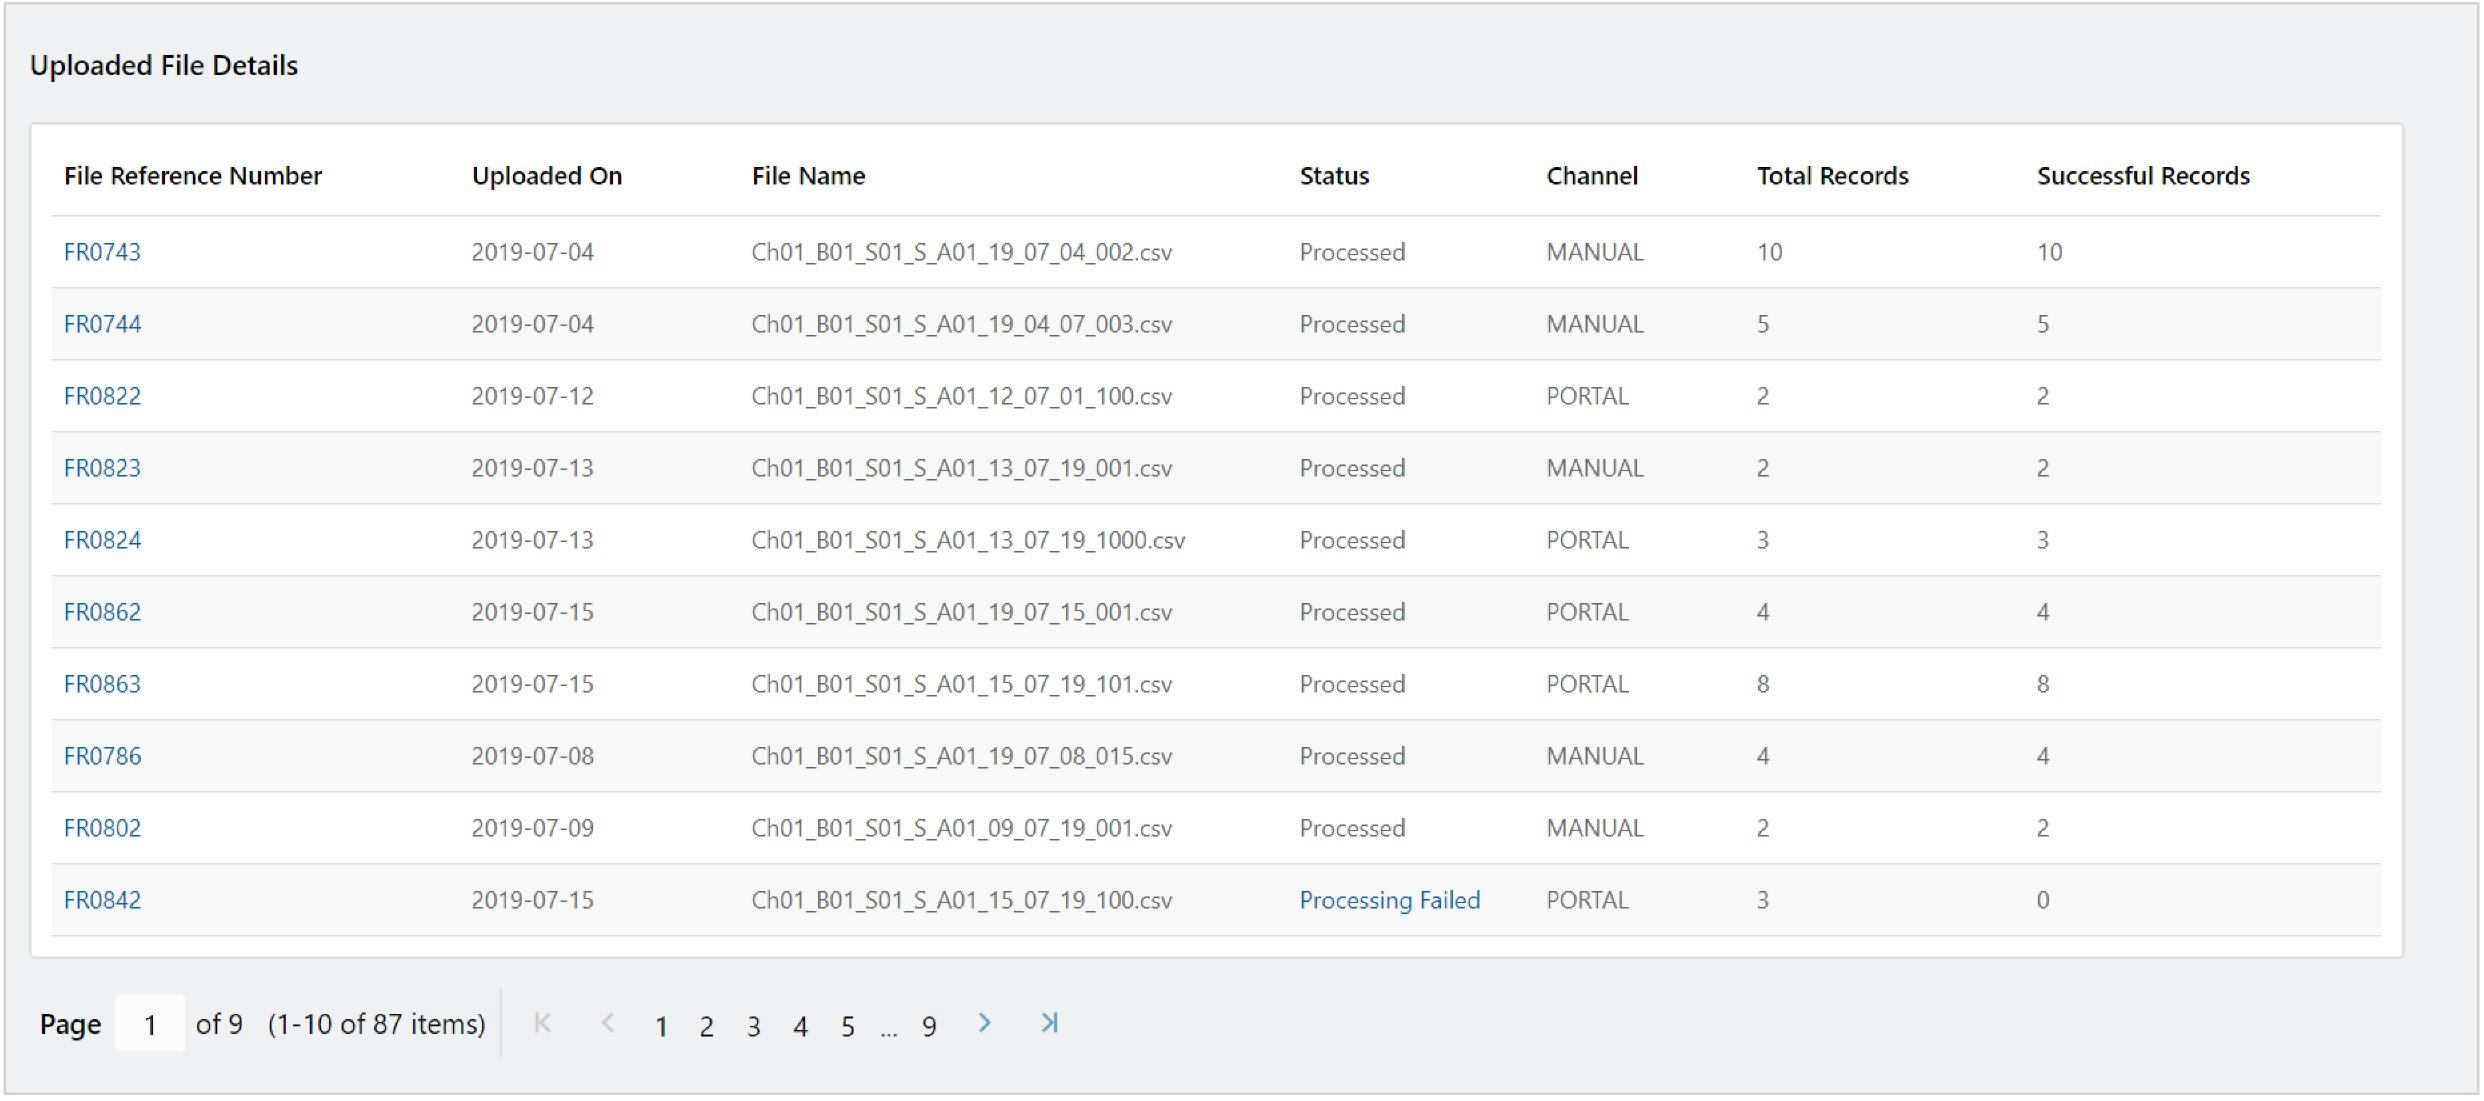The height and width of the screenshot is (1101, 2484).
Task: Click the Page number input field
Action: click(x=150, y=1024)
